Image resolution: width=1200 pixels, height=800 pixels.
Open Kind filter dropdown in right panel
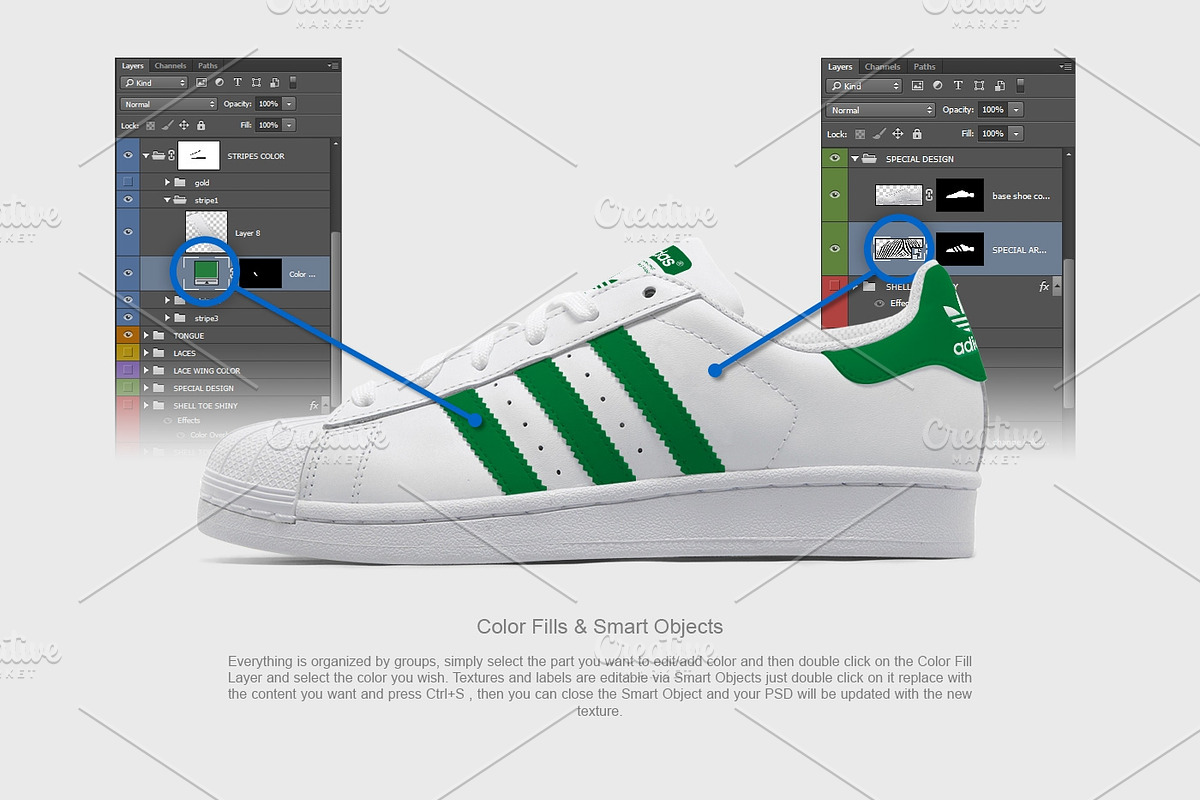[x=864, y=86]
